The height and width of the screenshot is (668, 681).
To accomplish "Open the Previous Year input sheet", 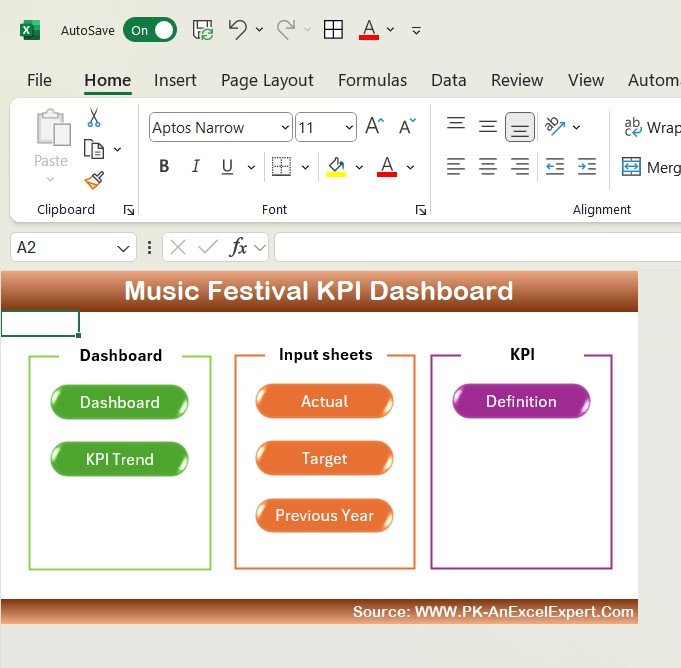I will 324,516.
